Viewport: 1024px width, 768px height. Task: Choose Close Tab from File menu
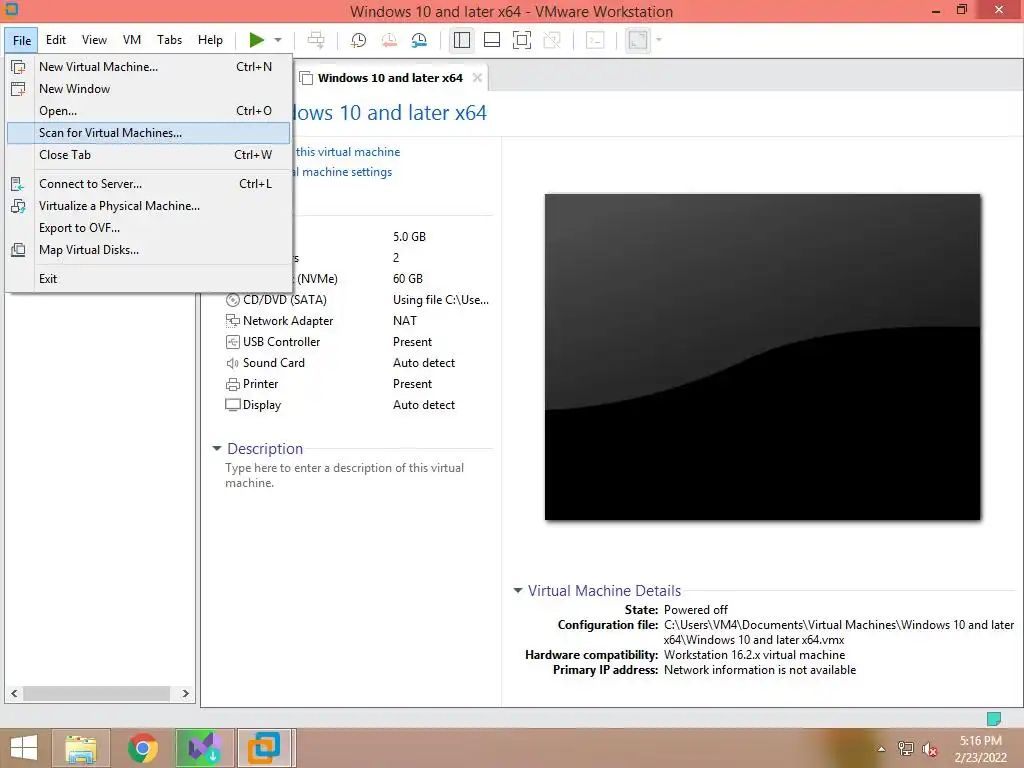[x=148, y=155]
